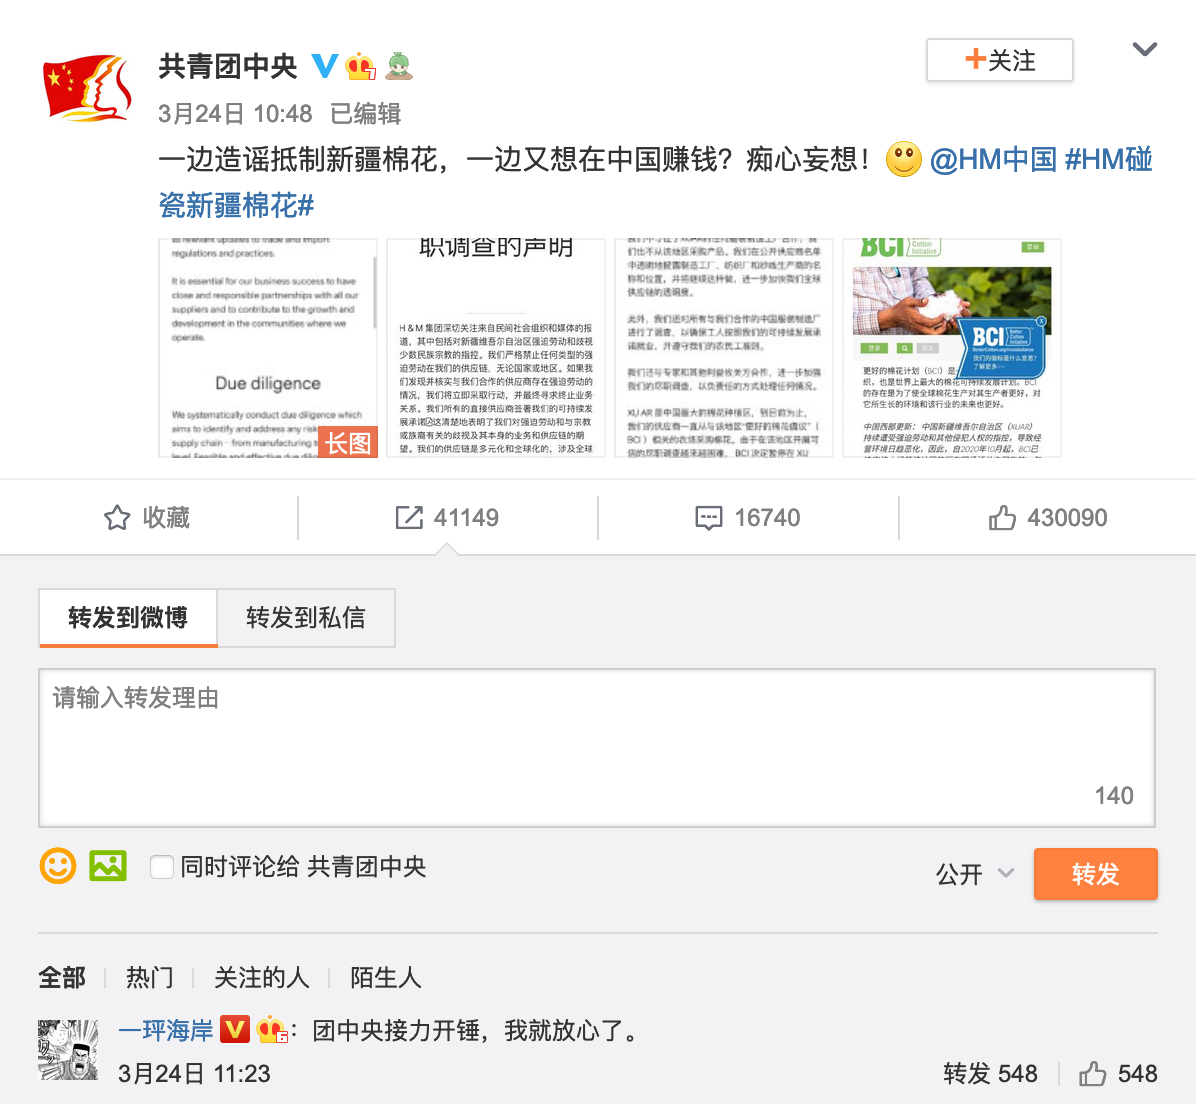The image size is (1196, 1104).
Task: Click the blue V verification badge
Action: pos(325,66)
